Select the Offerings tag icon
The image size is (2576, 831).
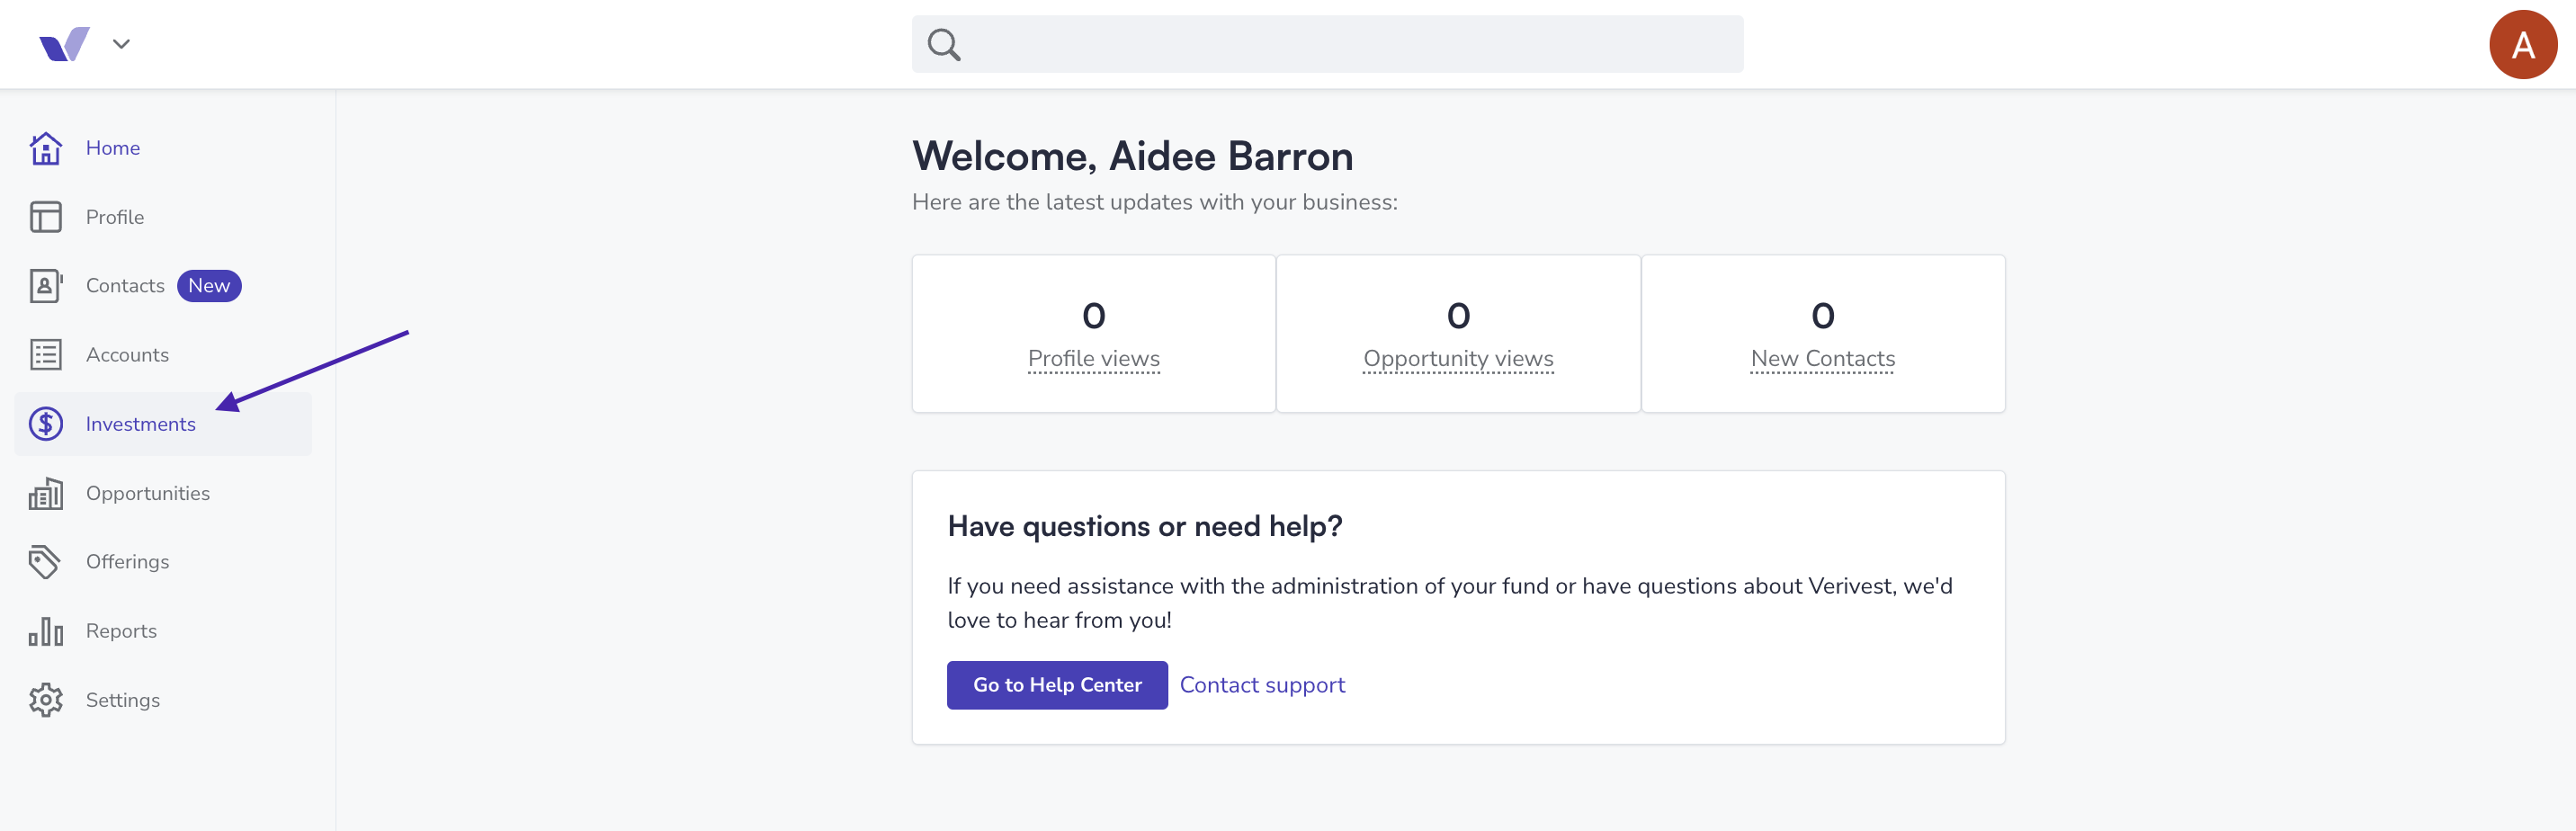(x=46, y=562)
